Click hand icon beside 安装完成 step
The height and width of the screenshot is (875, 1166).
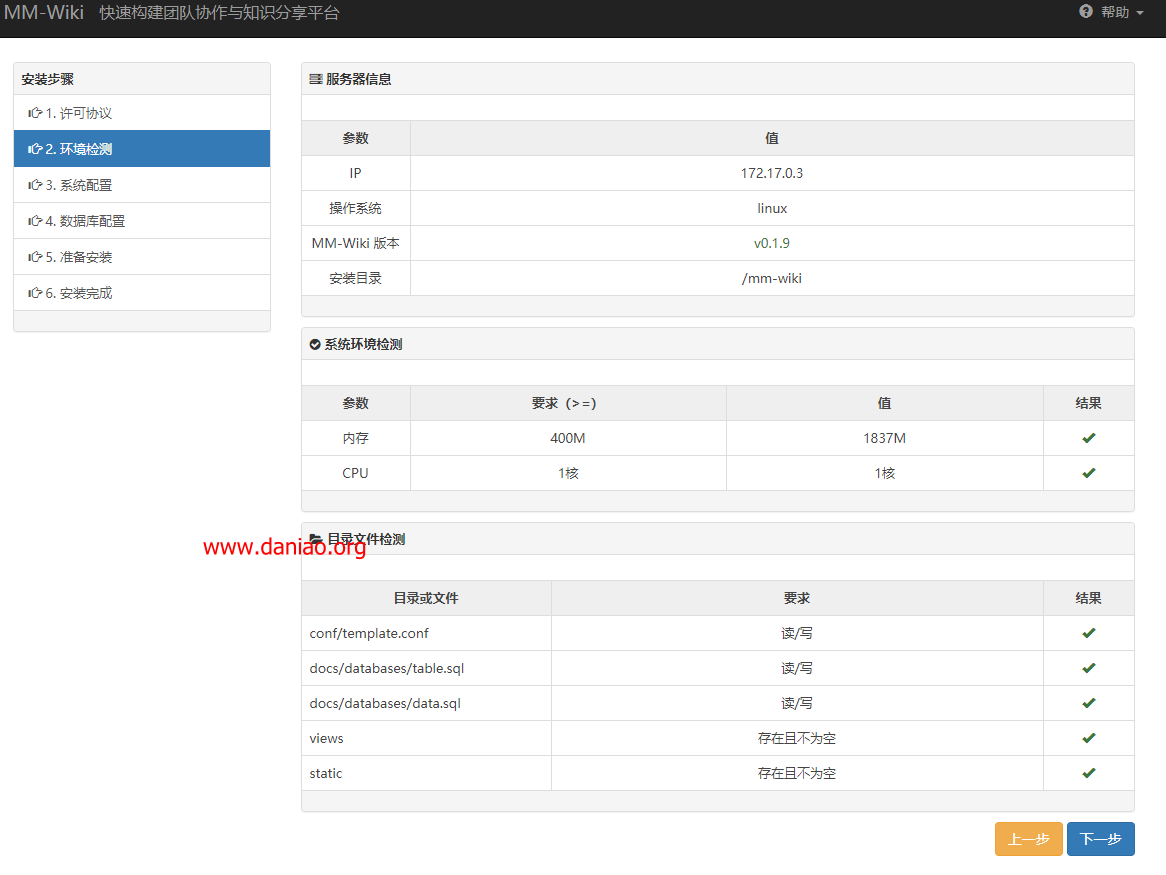35,293
